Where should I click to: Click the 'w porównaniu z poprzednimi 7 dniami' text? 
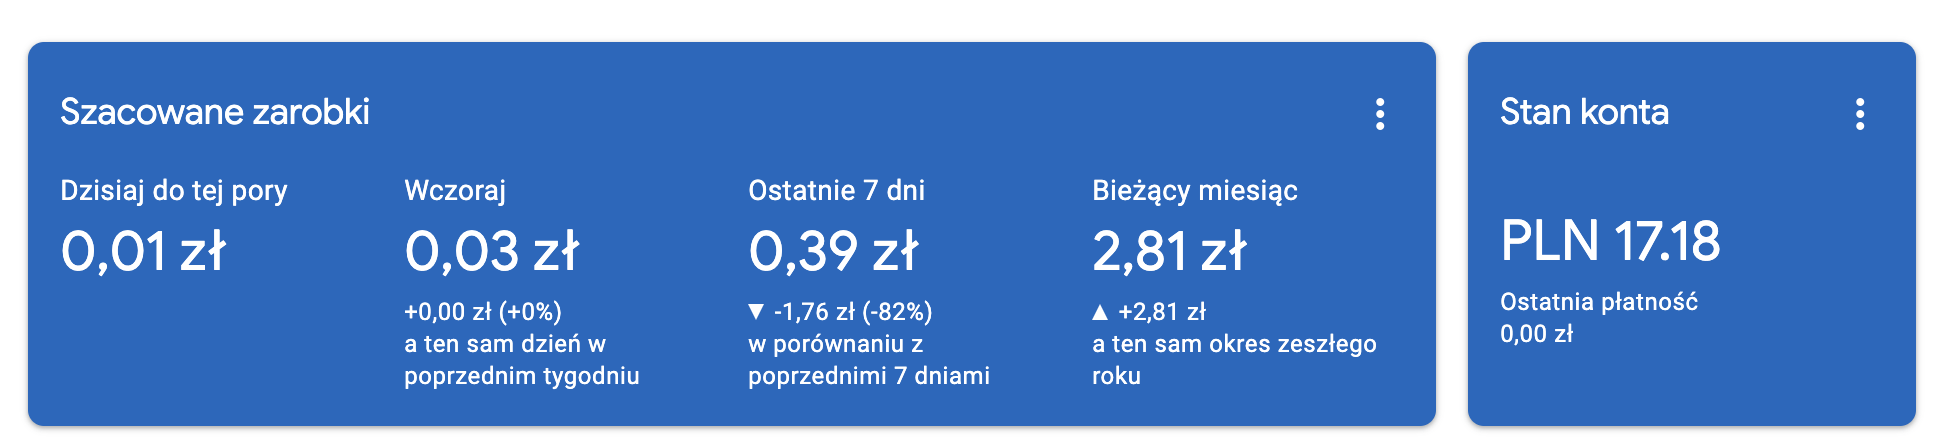869,360
